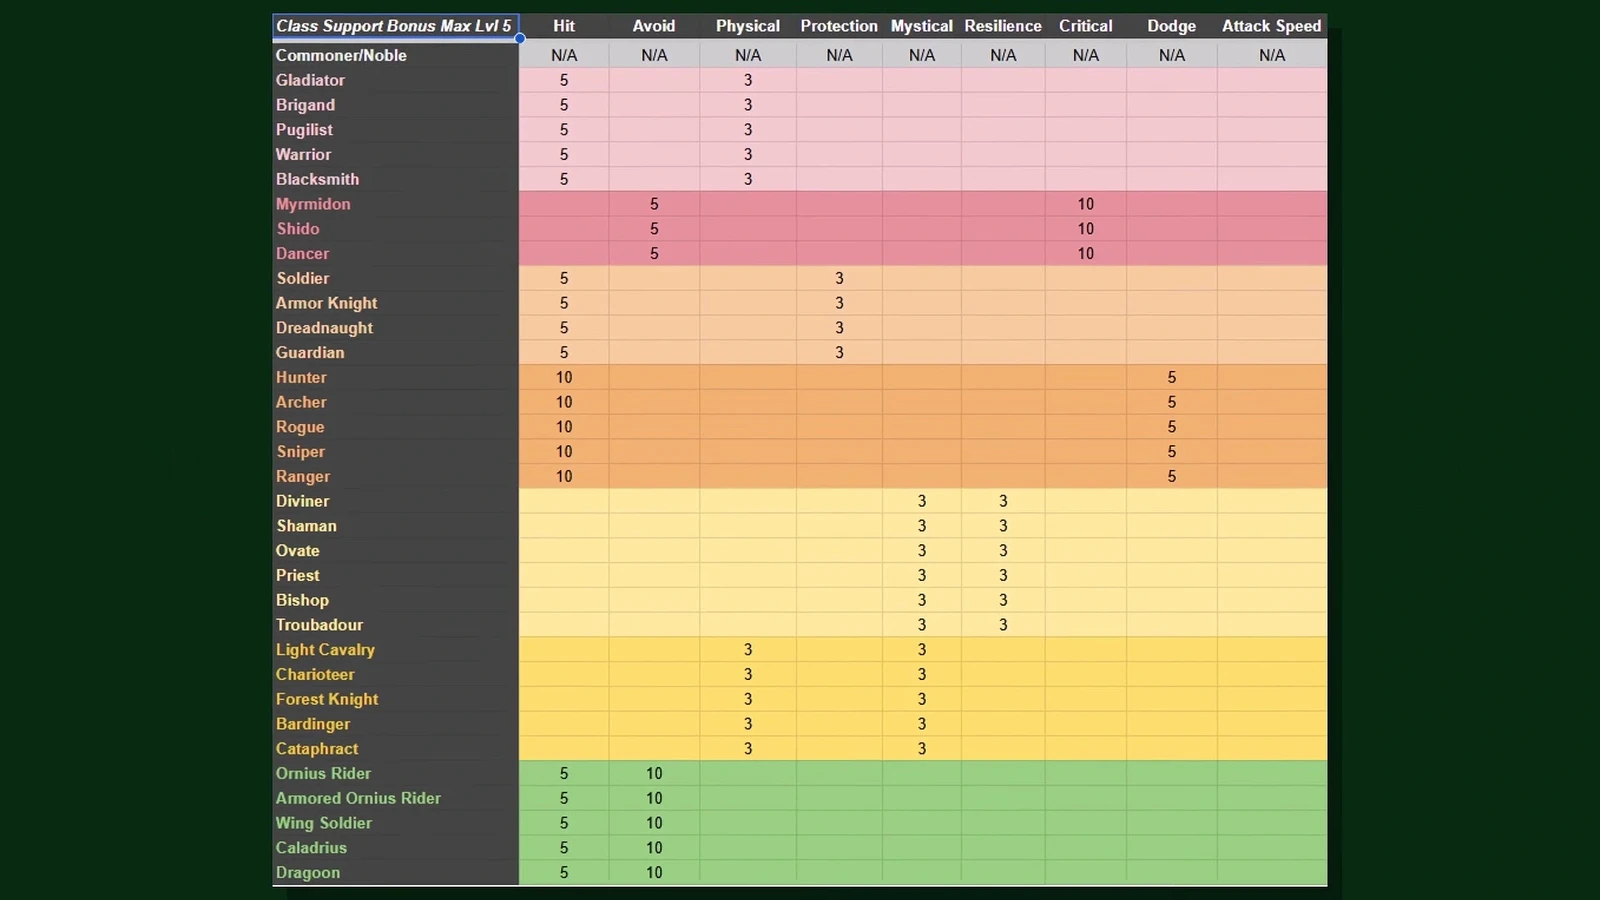Click the Priest row label
The image size is (1600, 900).
(x=298, y=576)
